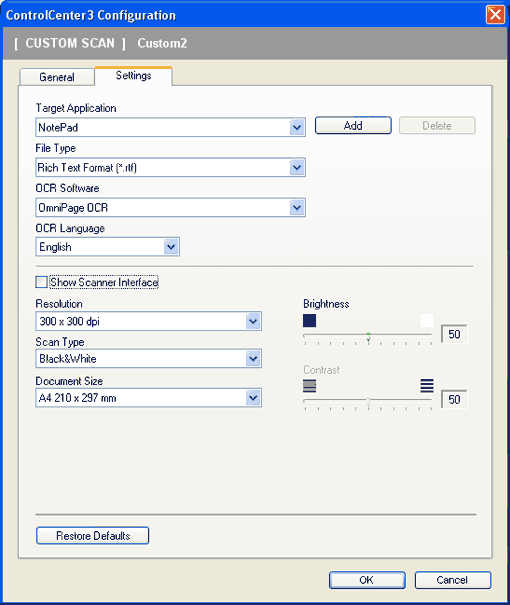Expand the Scan Type dropdown
Viewport: 510px width, 605px height.
pos(148,359)
